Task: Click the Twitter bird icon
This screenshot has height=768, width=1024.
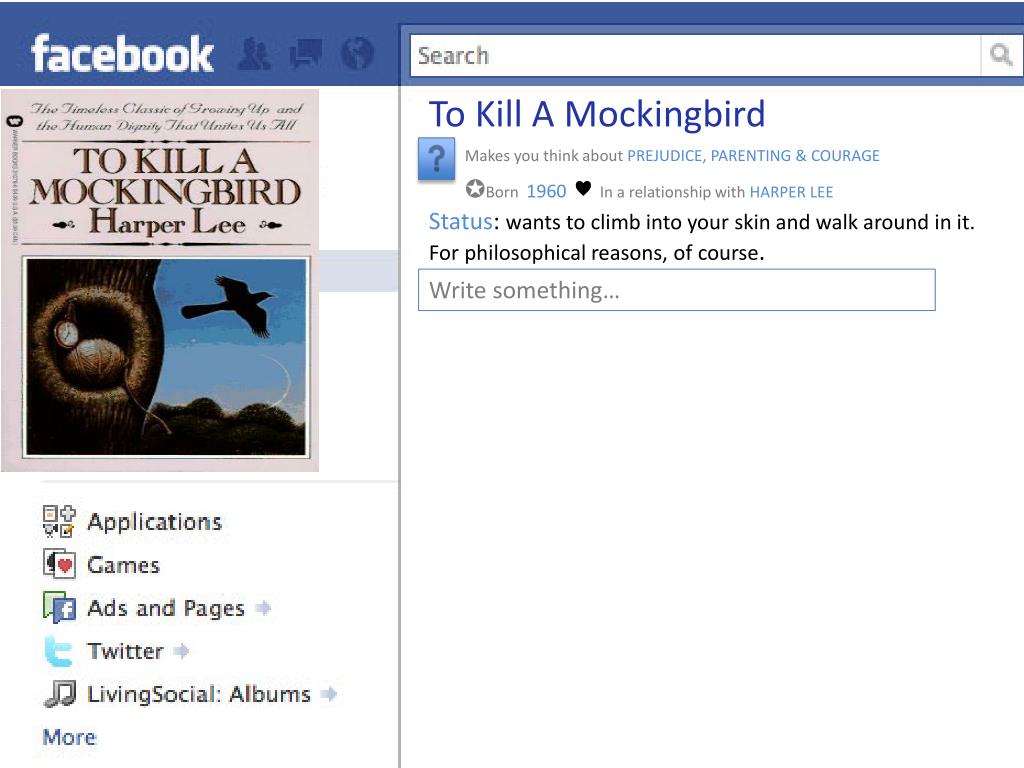Action: pyautogui.click(x=59, y=651)
